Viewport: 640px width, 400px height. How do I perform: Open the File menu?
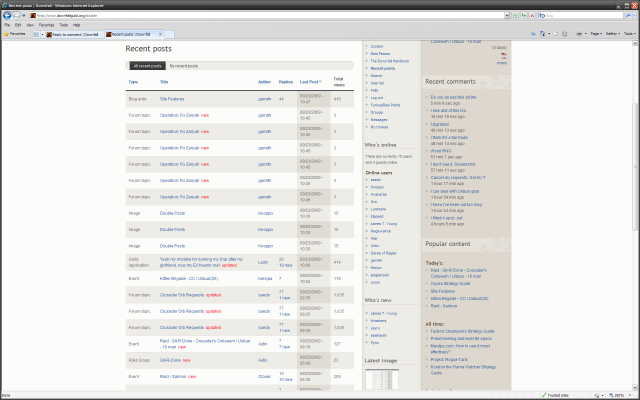pos(7,25)
